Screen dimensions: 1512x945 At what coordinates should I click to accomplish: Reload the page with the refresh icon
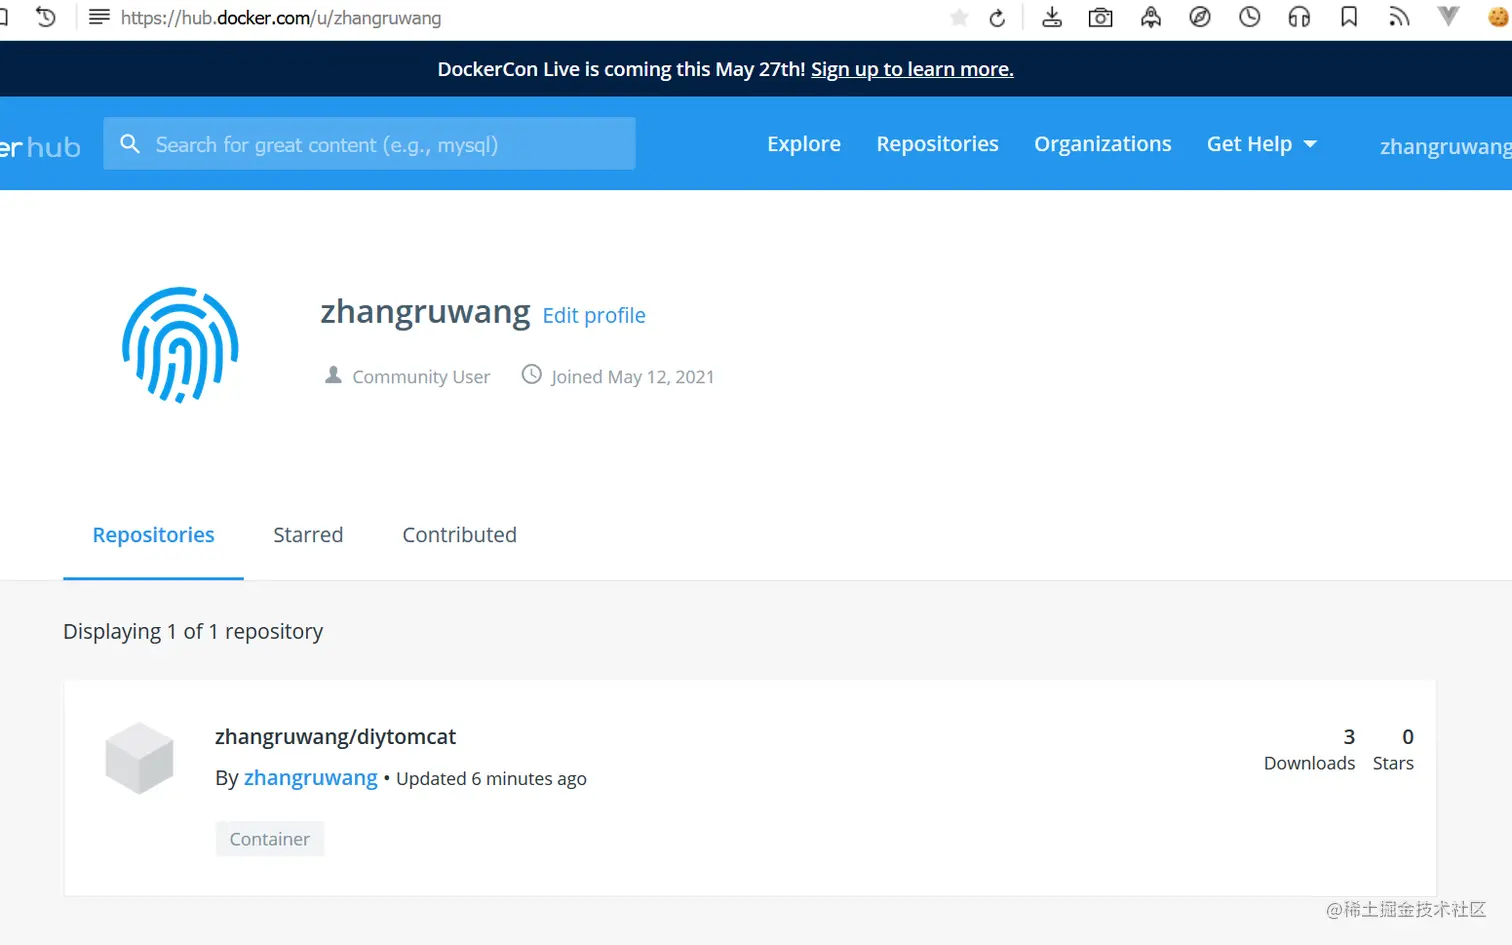point(997,18)
